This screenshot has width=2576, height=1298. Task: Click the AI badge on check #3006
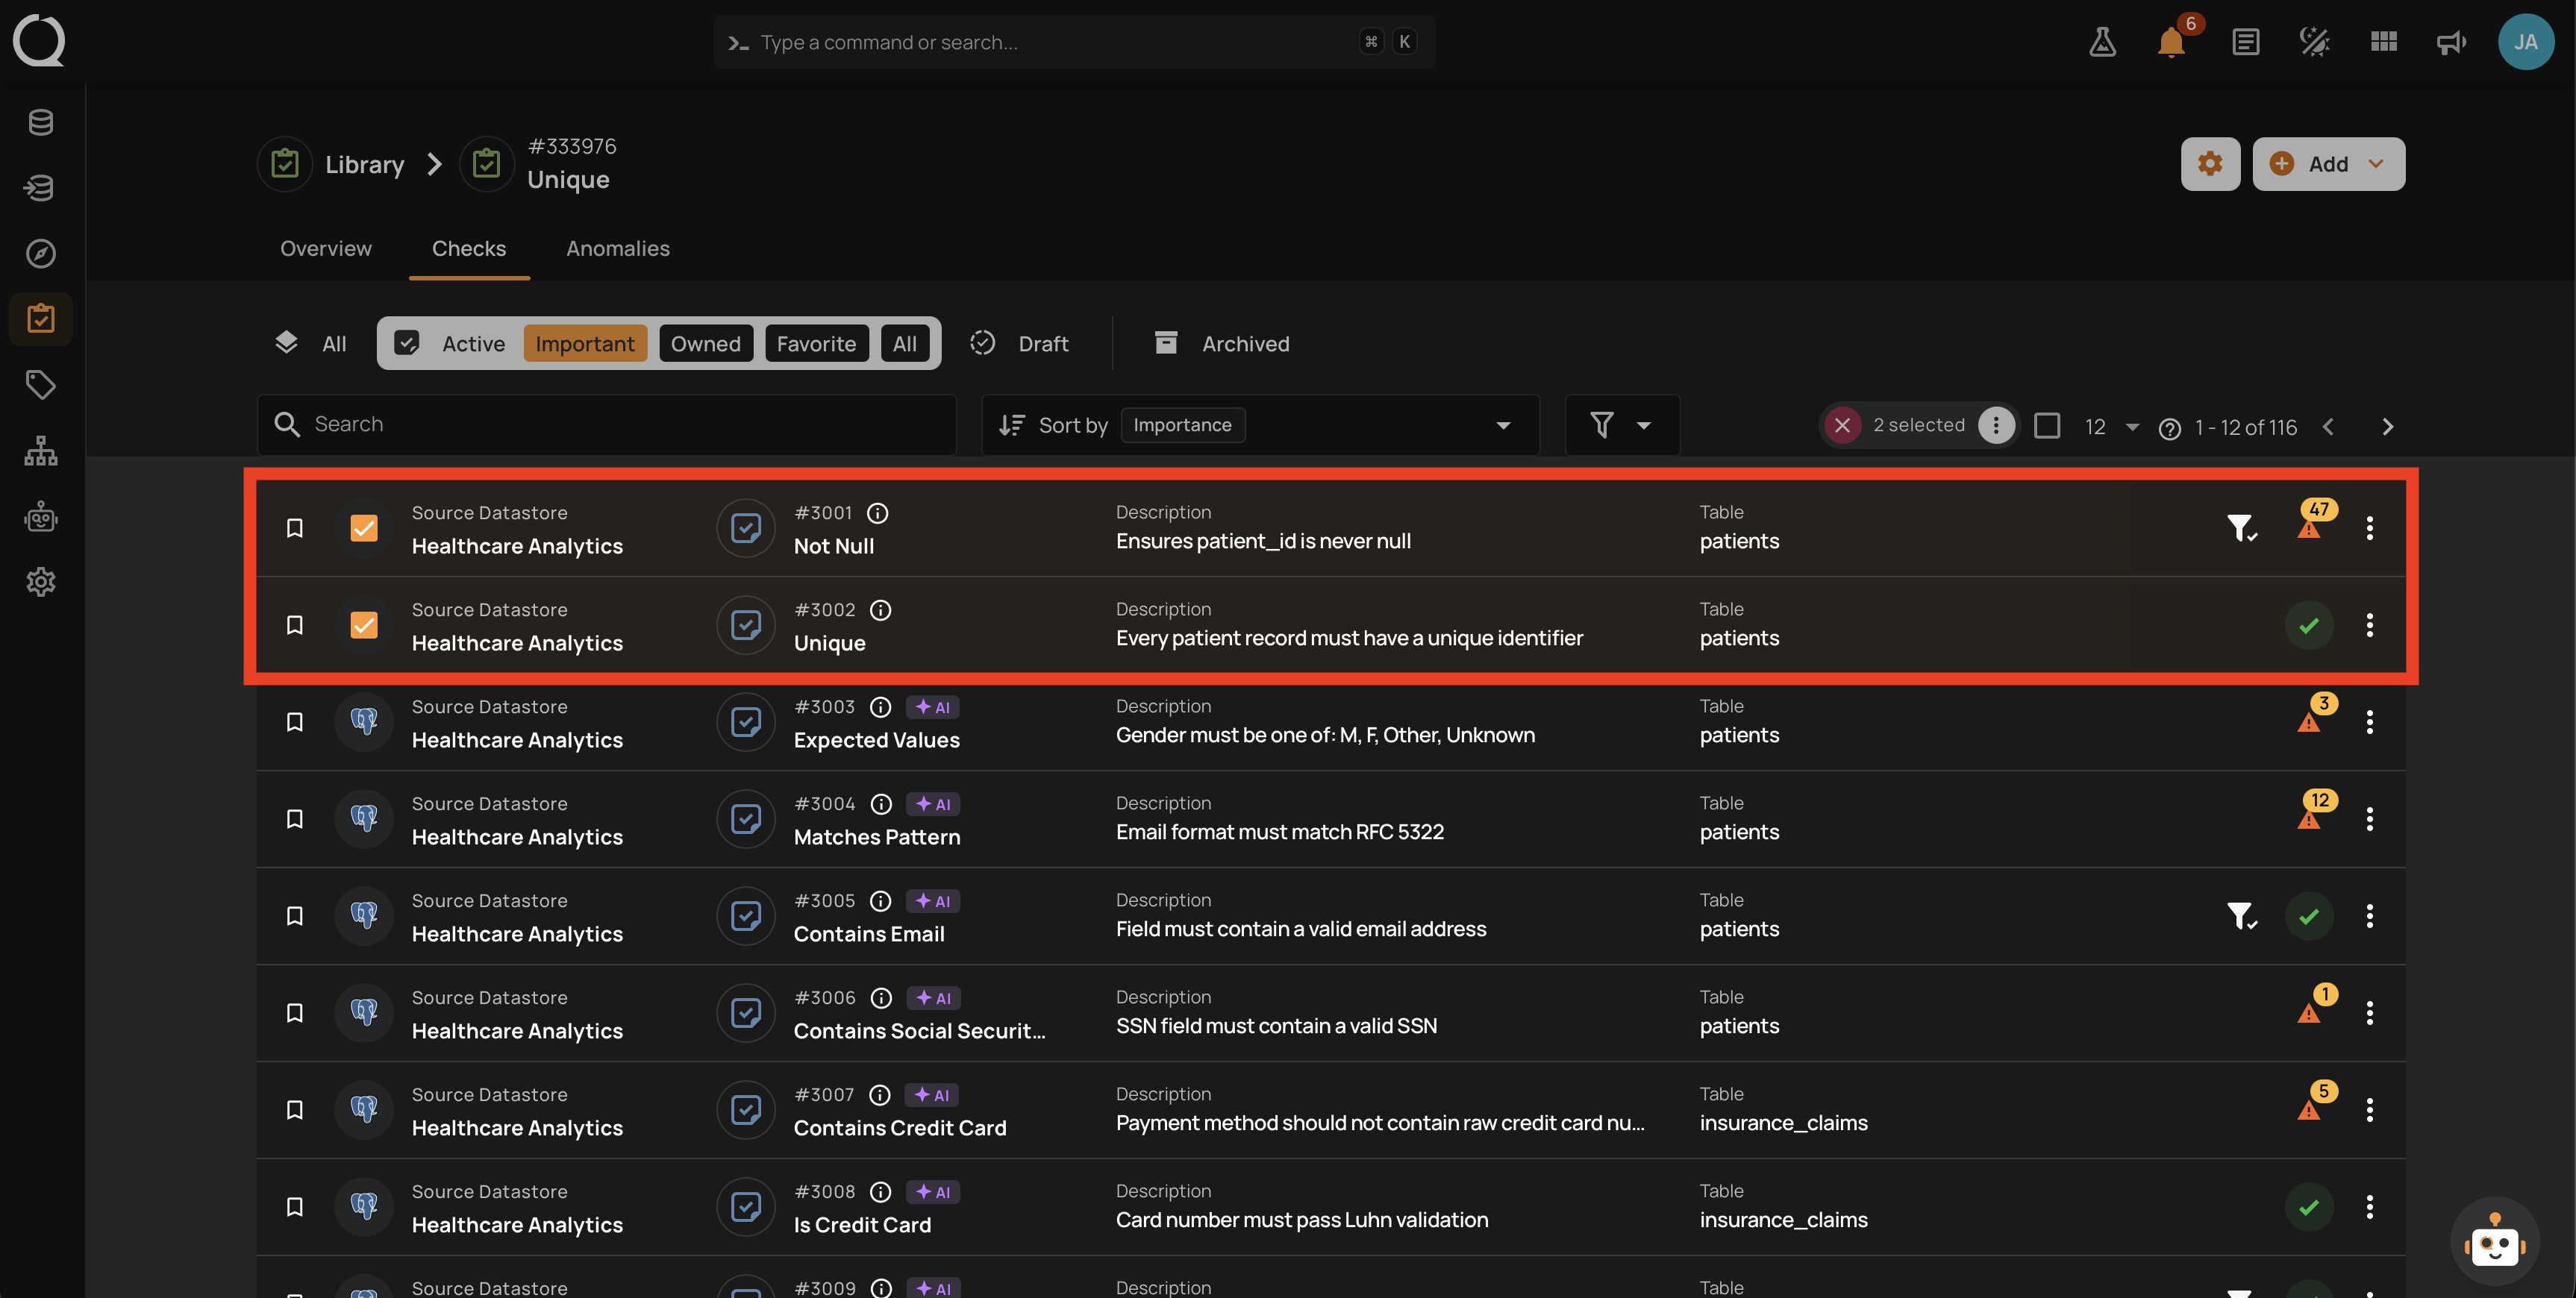click(x=933, y=998)
